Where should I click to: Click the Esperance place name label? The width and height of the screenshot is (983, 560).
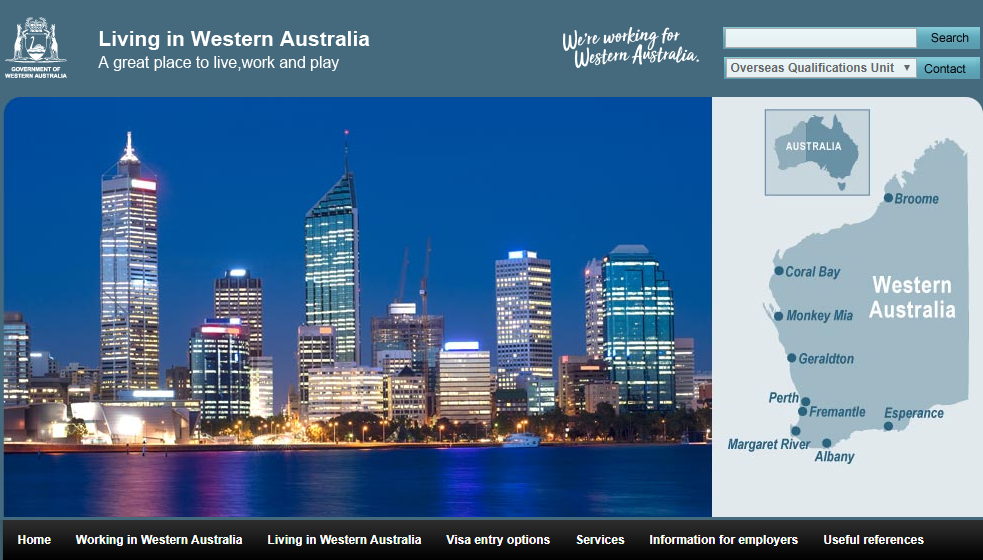(x=913, y=413)
